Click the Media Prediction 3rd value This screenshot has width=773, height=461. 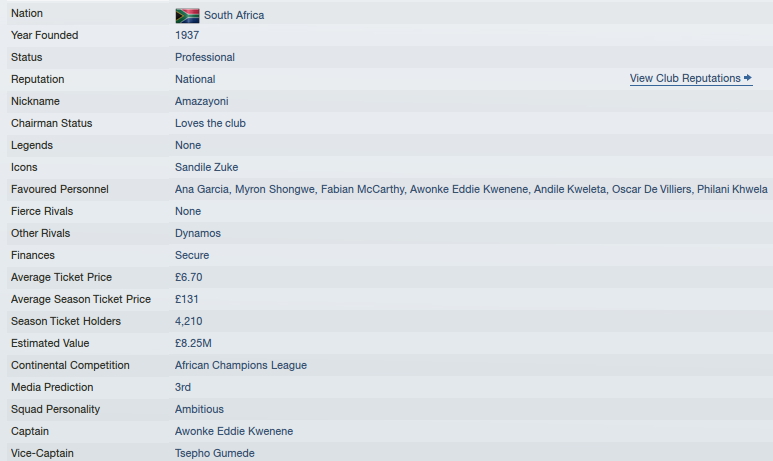coord(183,388)
